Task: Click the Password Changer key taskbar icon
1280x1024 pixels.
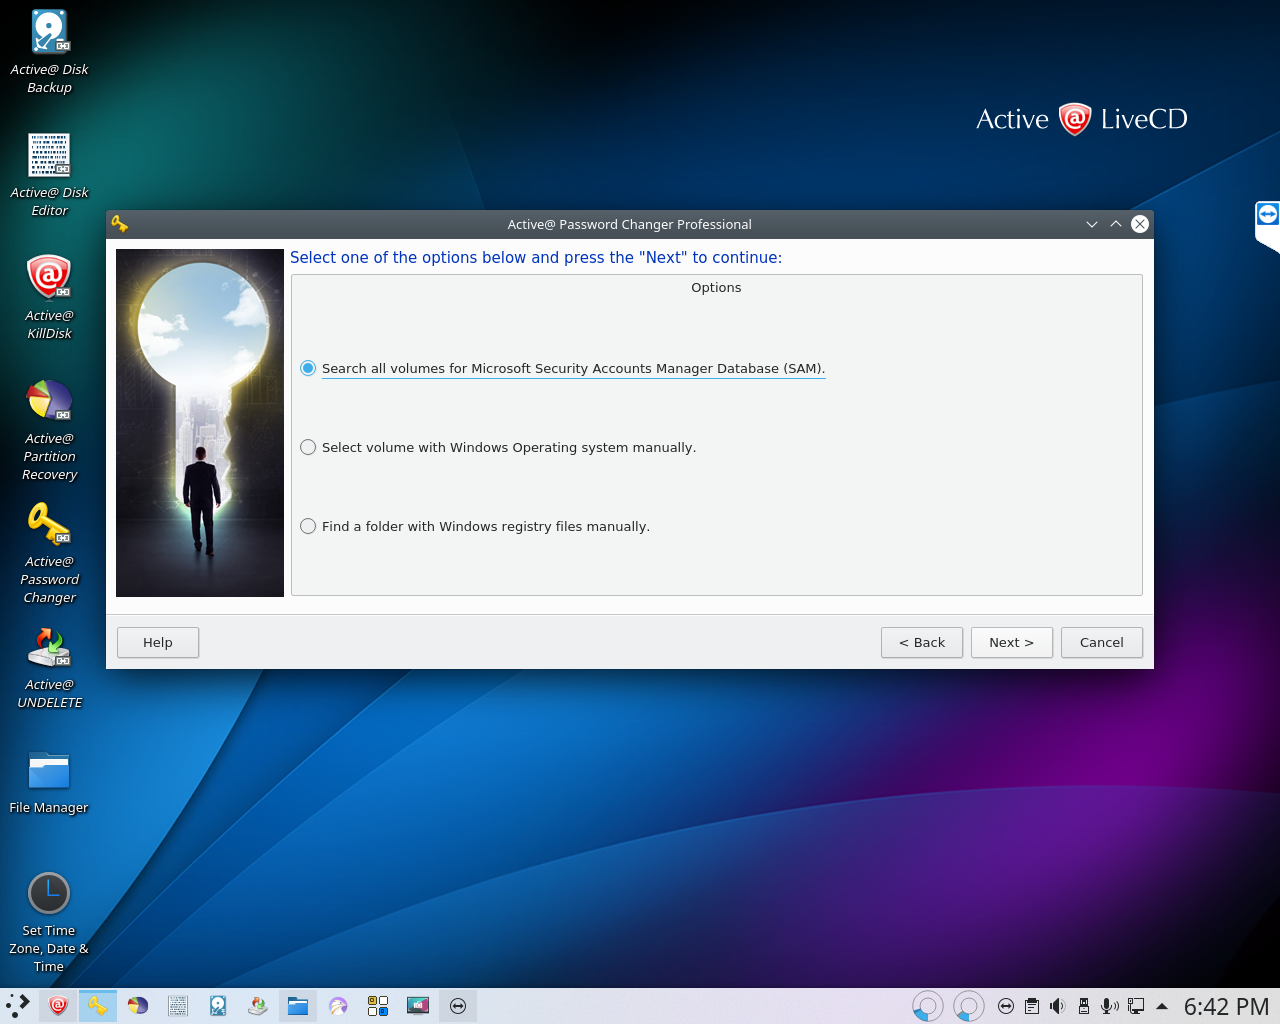Action: pyautogui.click(x=98, y=1006)
